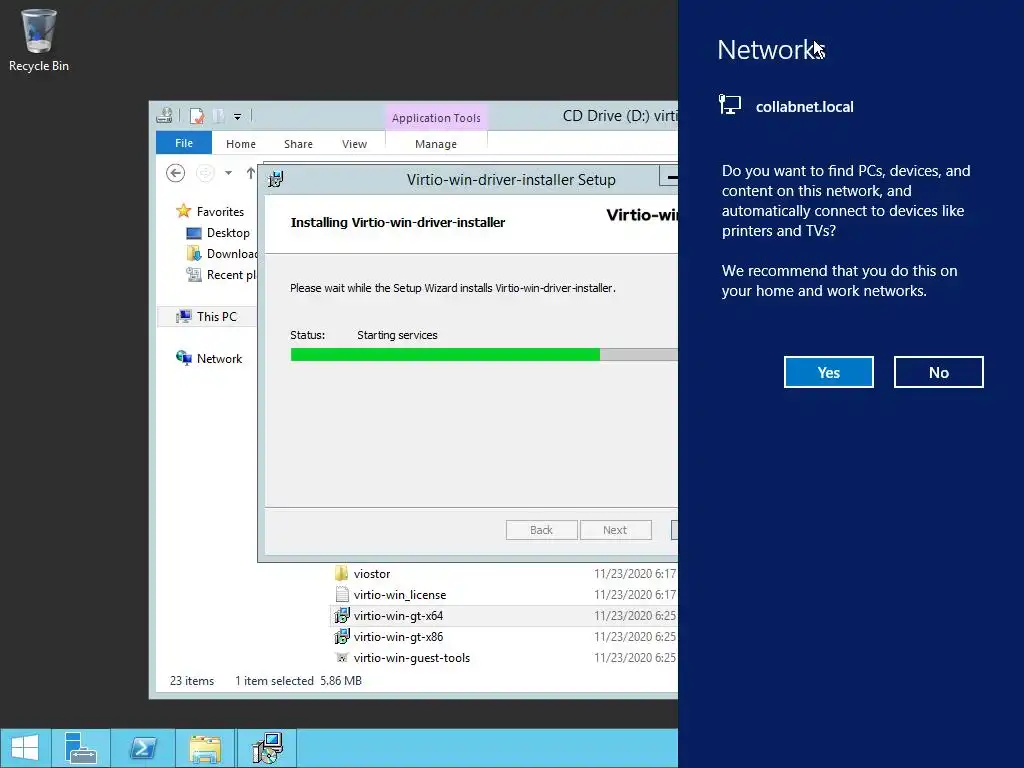Click the This PC computer icon

point(184,317)
